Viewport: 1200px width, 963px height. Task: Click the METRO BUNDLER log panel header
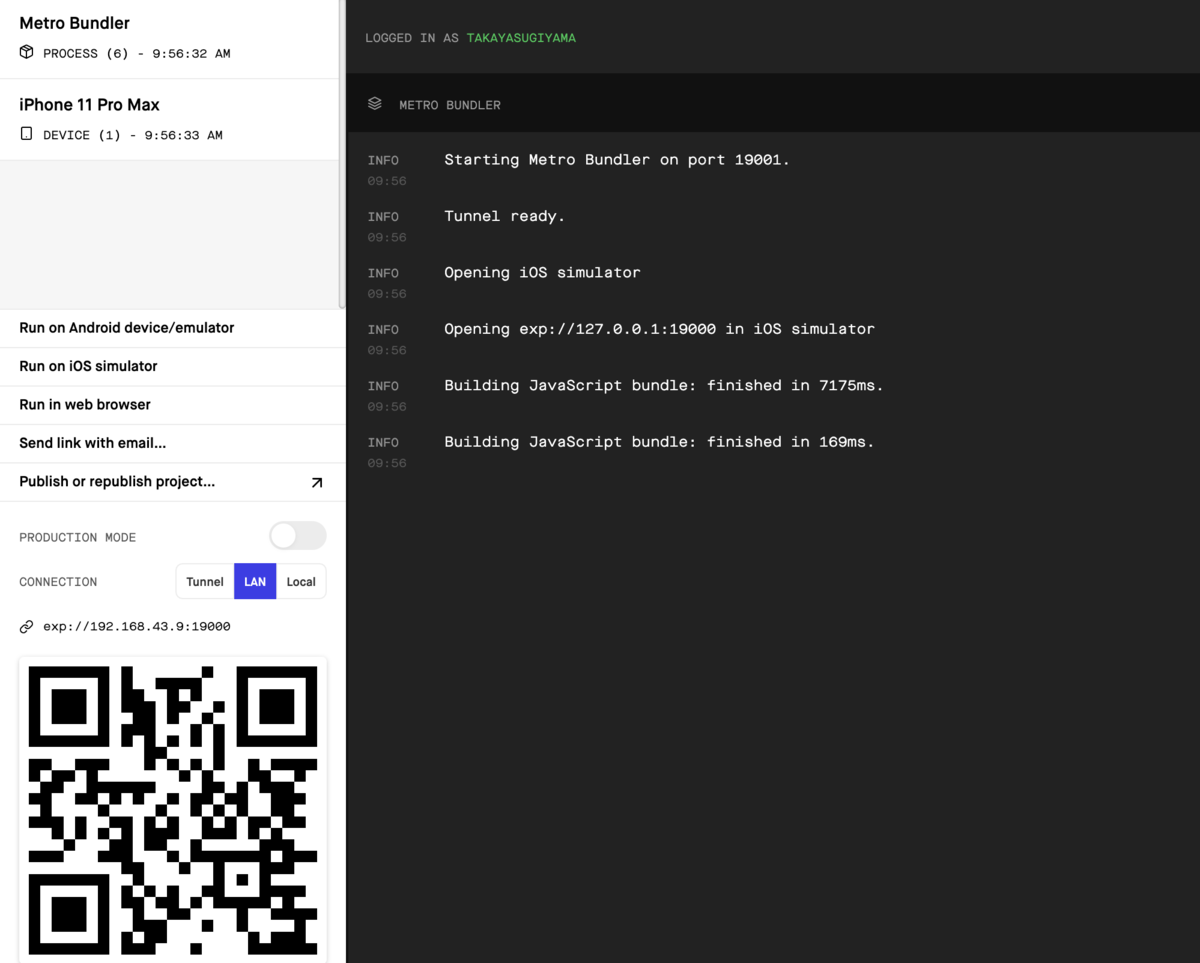(773, 104)
